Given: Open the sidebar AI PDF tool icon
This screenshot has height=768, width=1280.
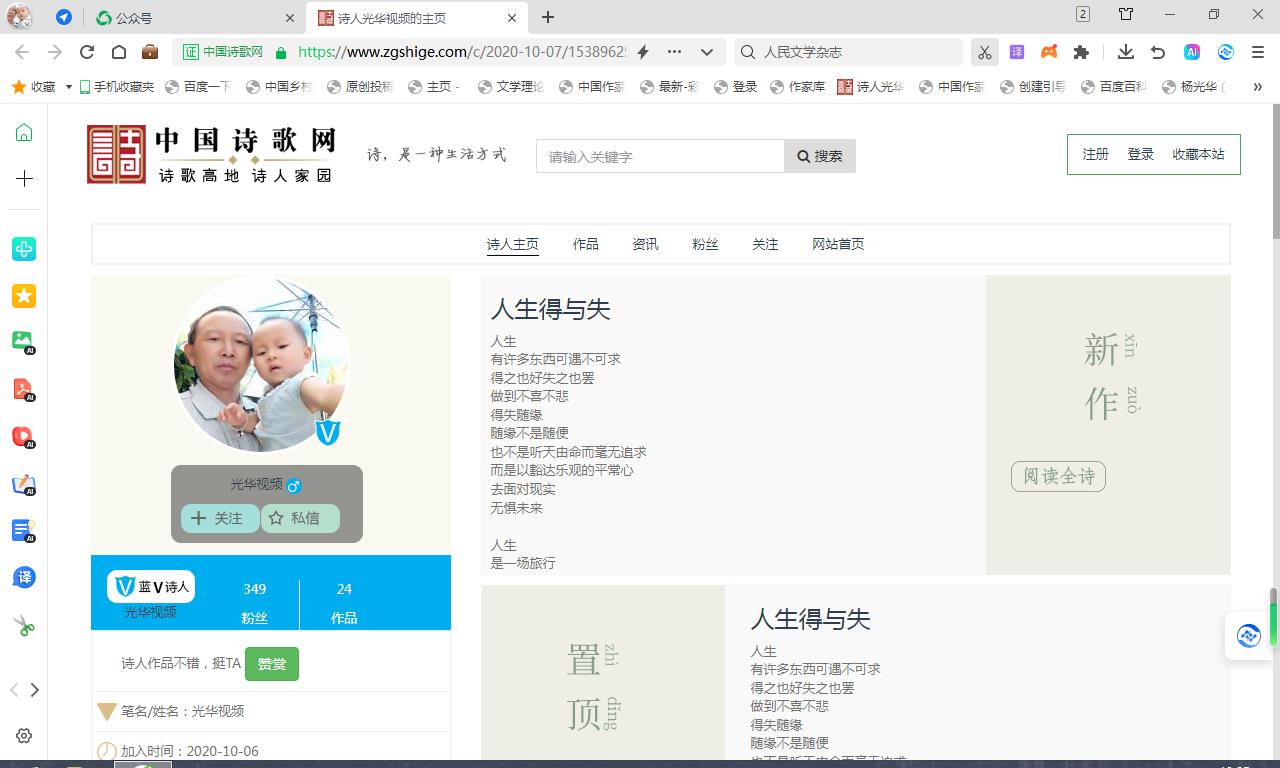Looking at the screenshot, I should [x=24, y=389].
